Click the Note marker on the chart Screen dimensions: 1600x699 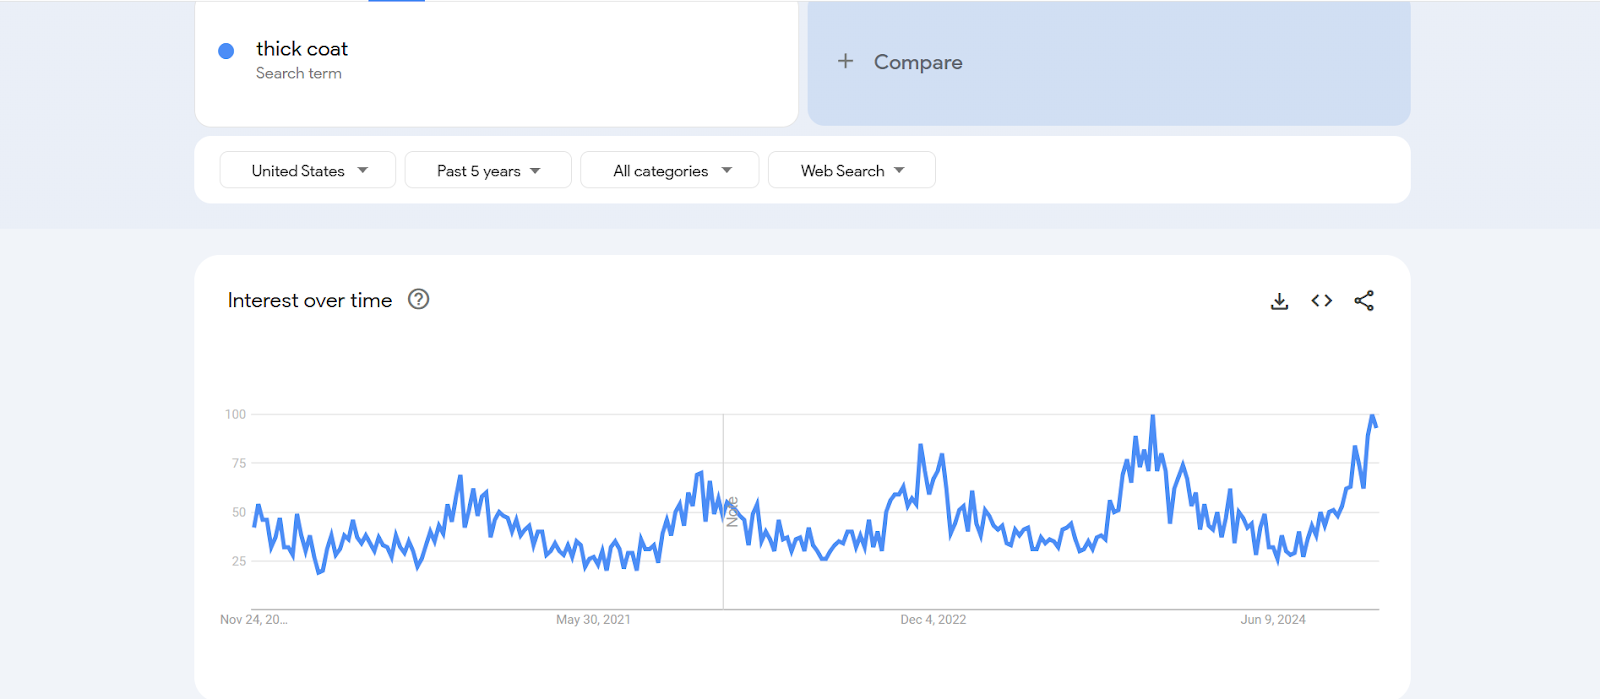coord(732,512)
